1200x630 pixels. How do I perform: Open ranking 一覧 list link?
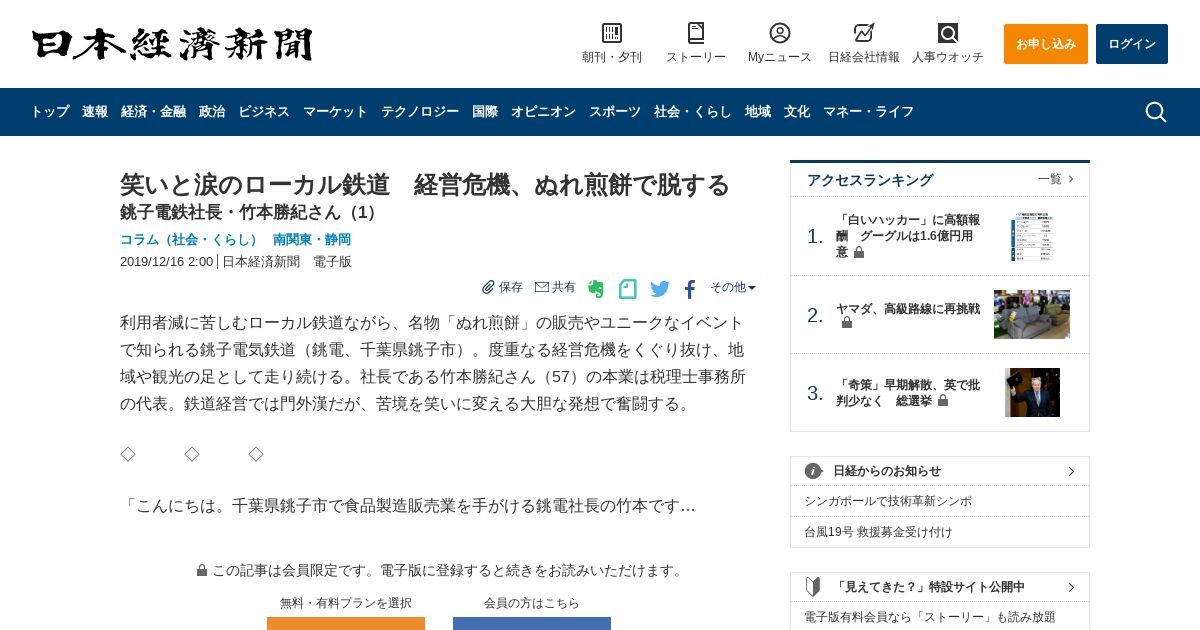[1056, 179]
